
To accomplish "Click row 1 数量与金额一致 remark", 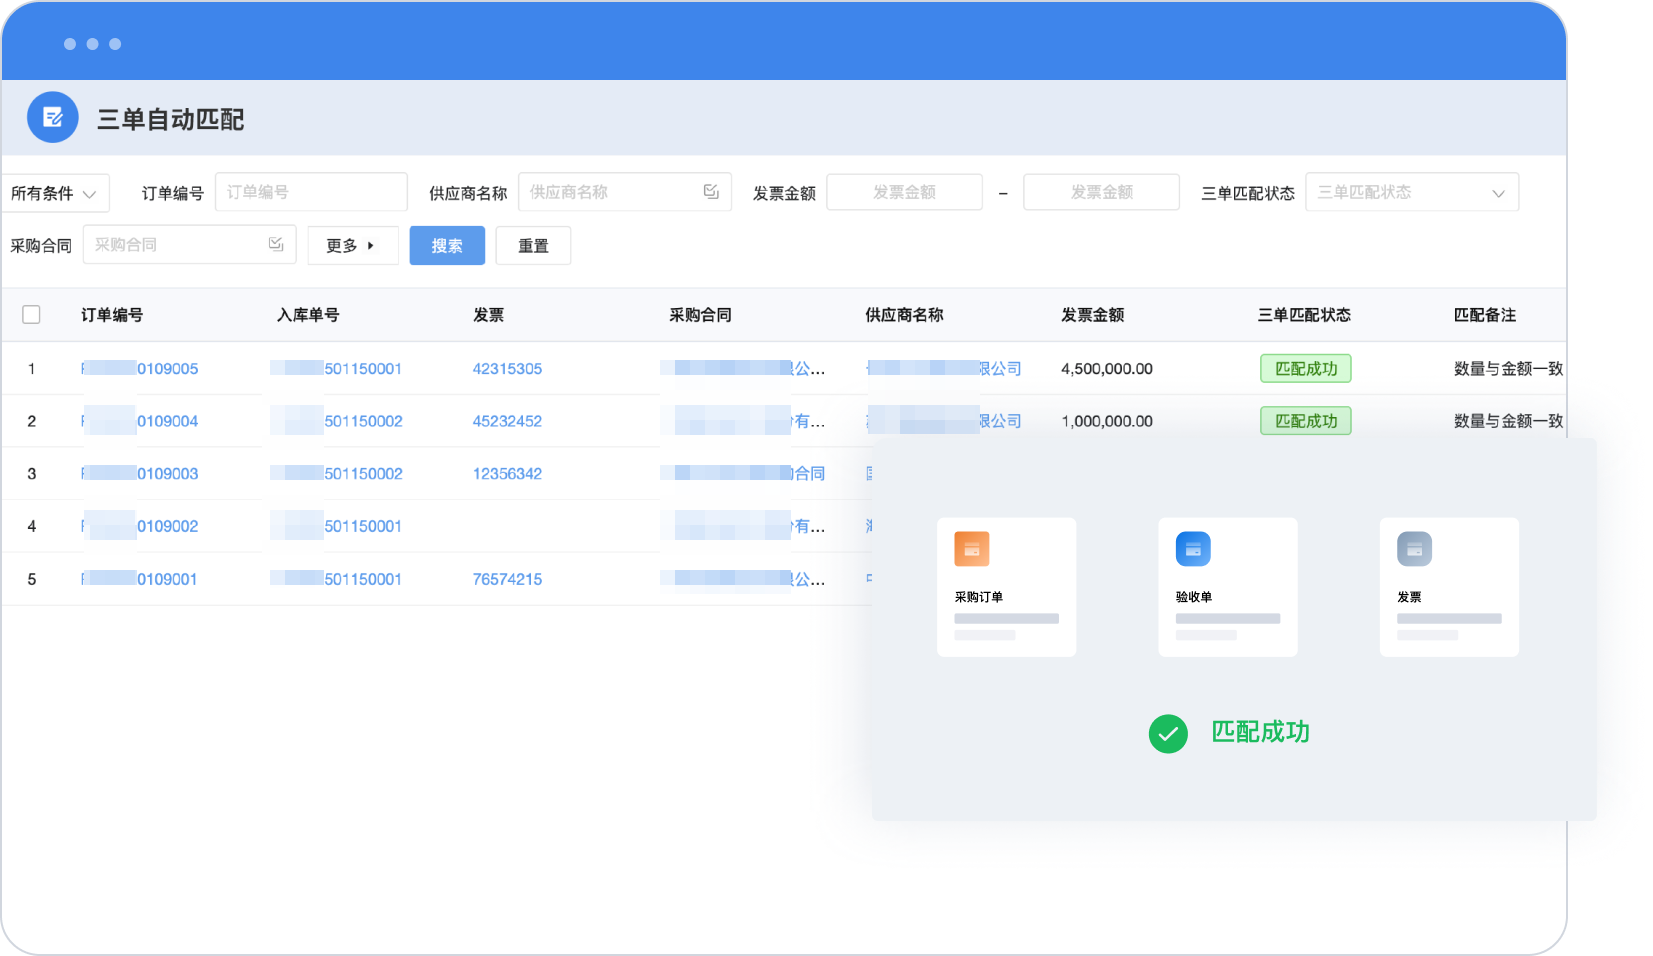I will point(1508,369).
